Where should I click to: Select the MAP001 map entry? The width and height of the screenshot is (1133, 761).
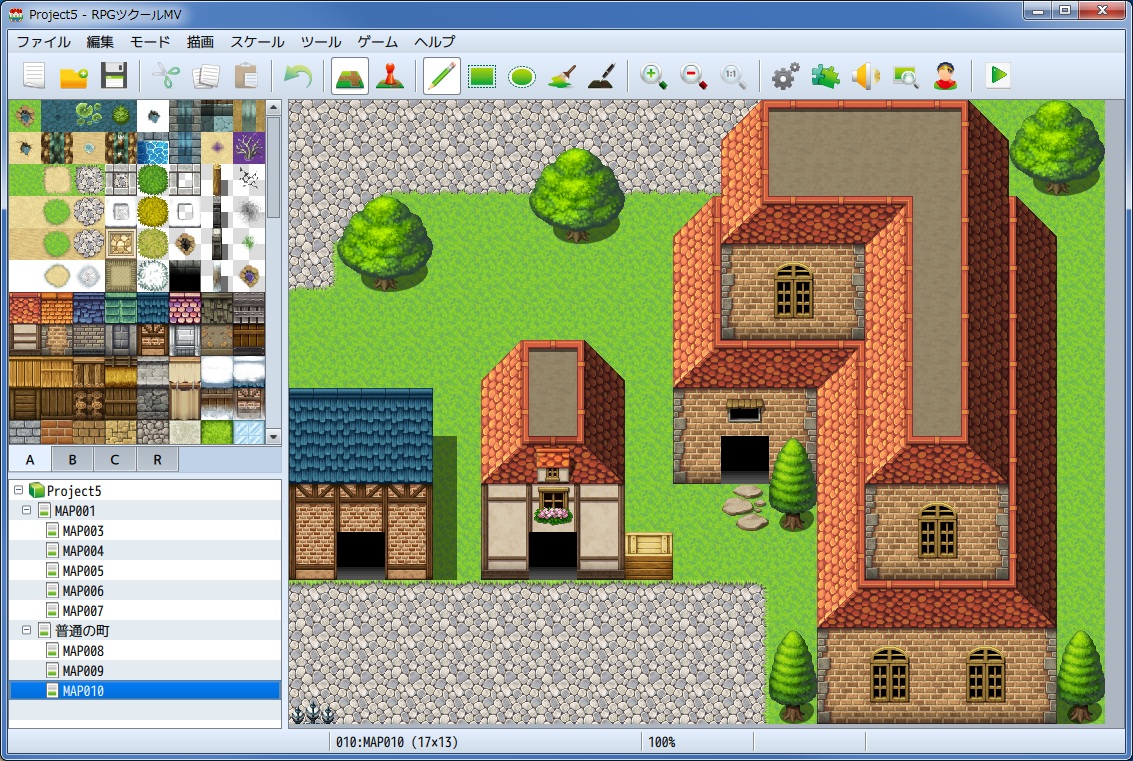(74, 510)
